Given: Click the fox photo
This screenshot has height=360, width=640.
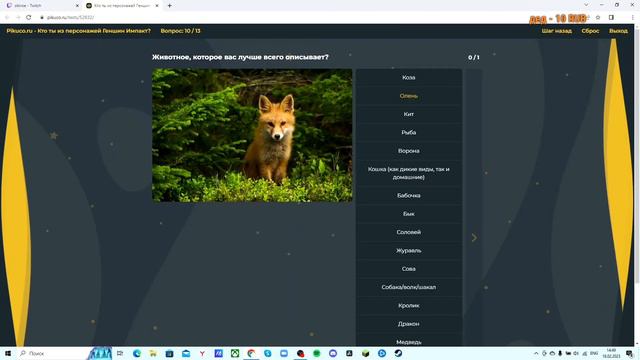Looking at the screenshot, I should 252,135.
